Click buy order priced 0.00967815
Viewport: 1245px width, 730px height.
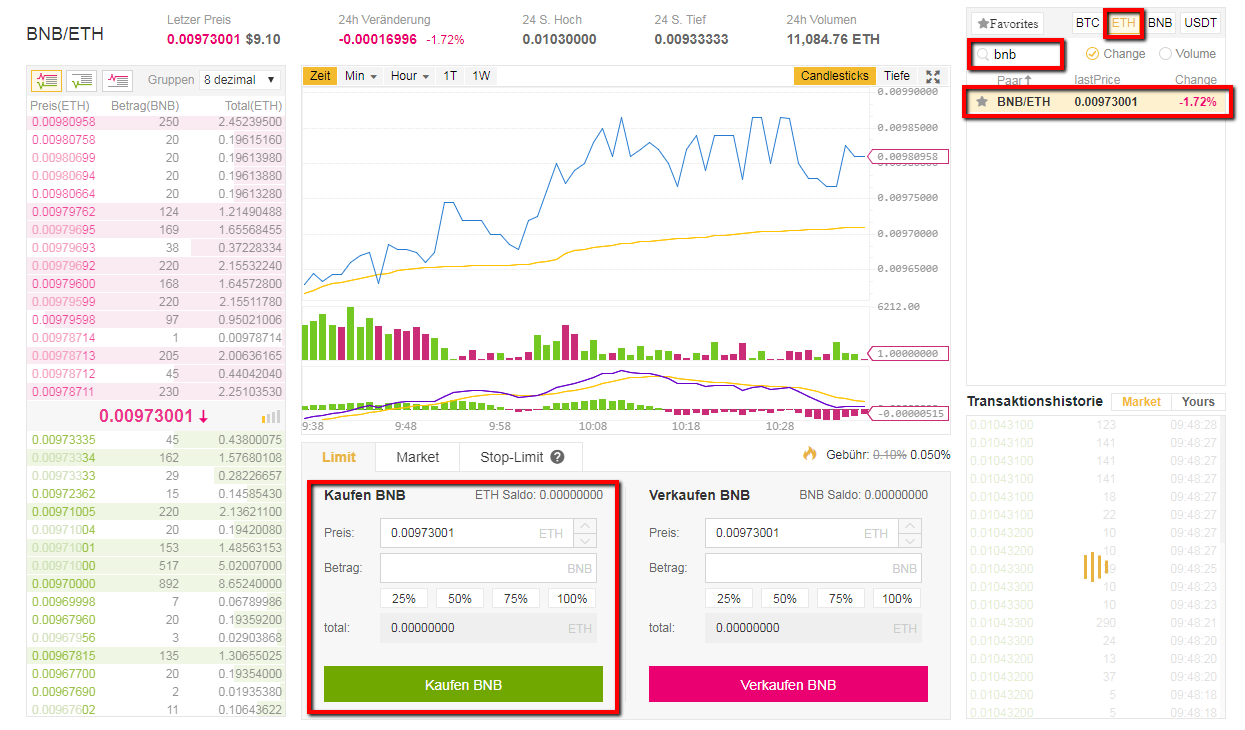click(156, 655)
